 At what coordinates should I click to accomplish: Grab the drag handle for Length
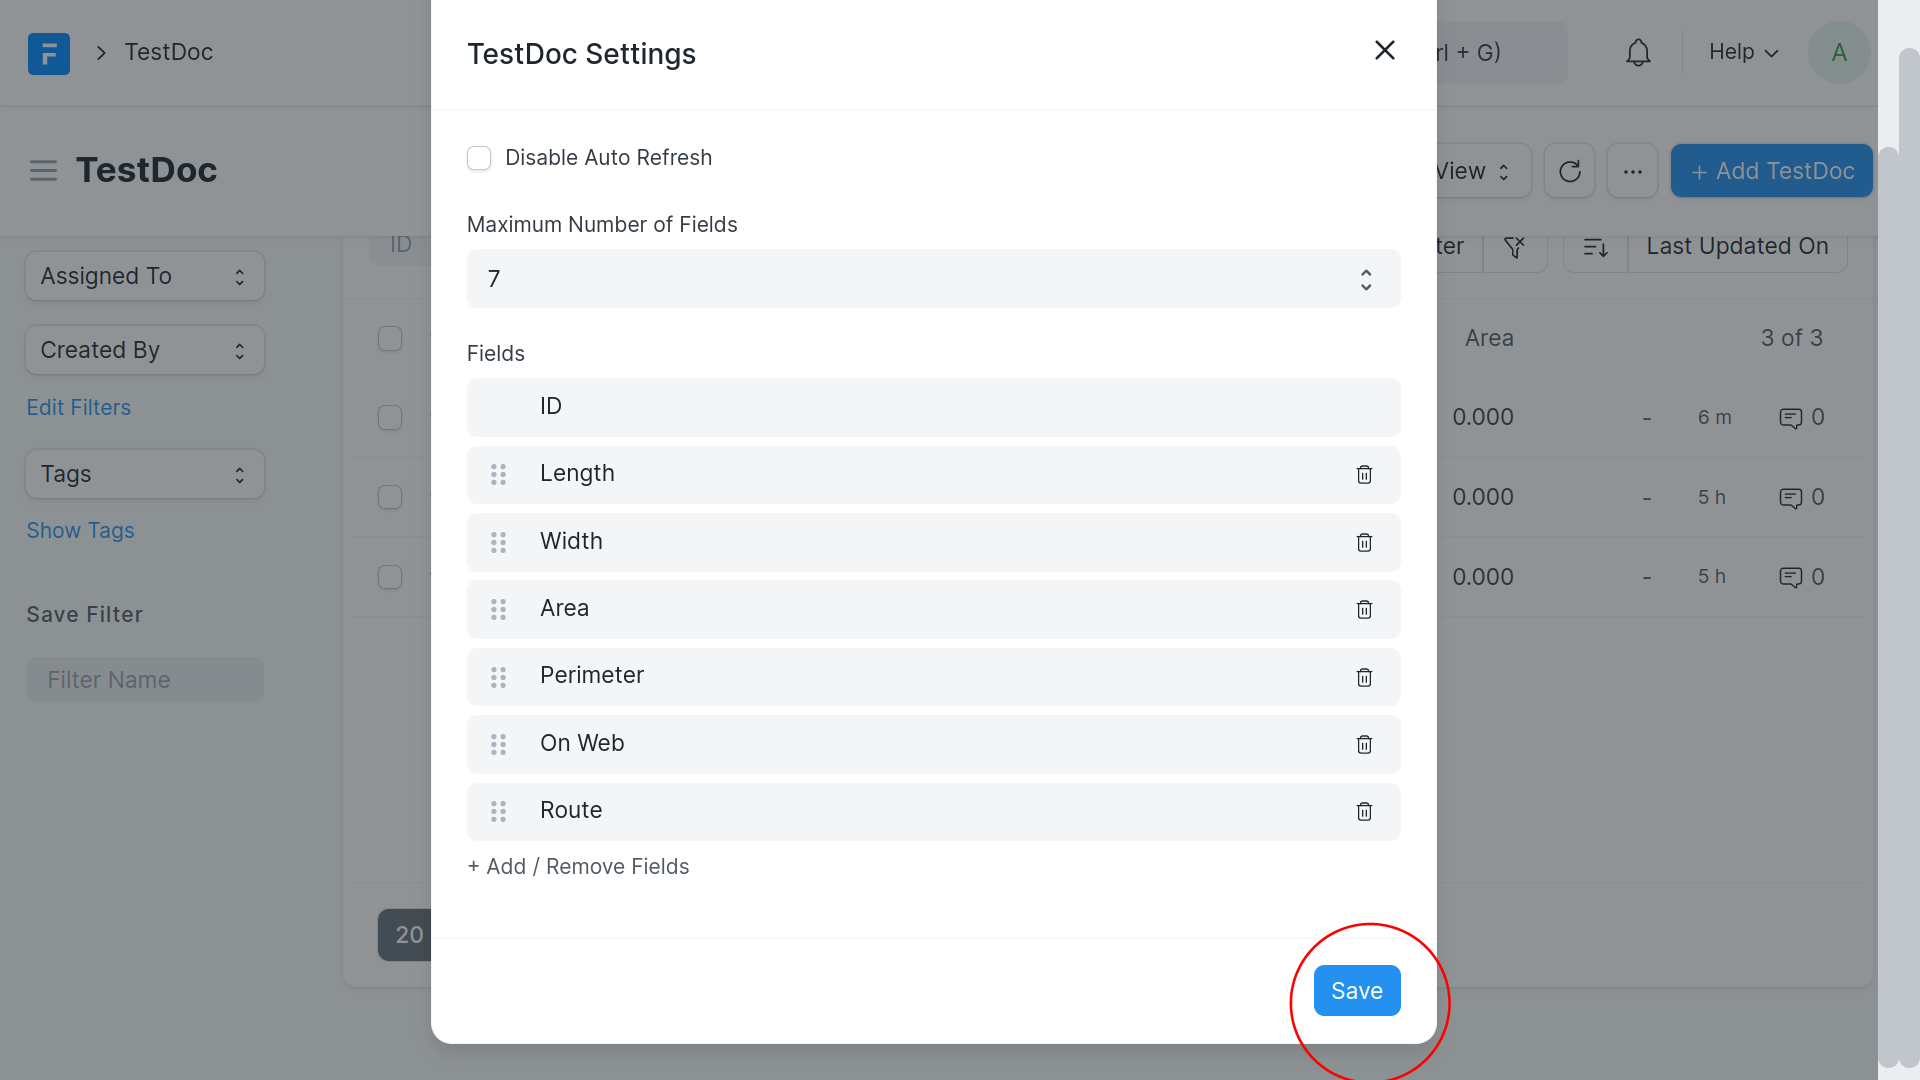(498, 475)
